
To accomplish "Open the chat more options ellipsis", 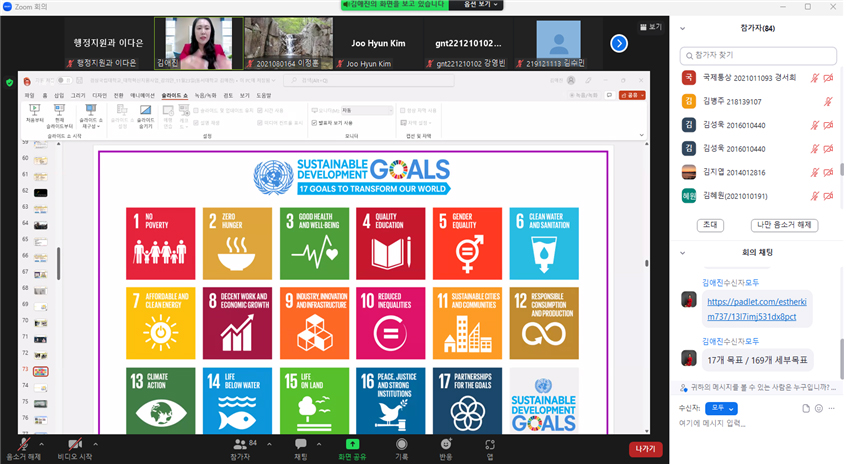I will click(x=831, y=408).
